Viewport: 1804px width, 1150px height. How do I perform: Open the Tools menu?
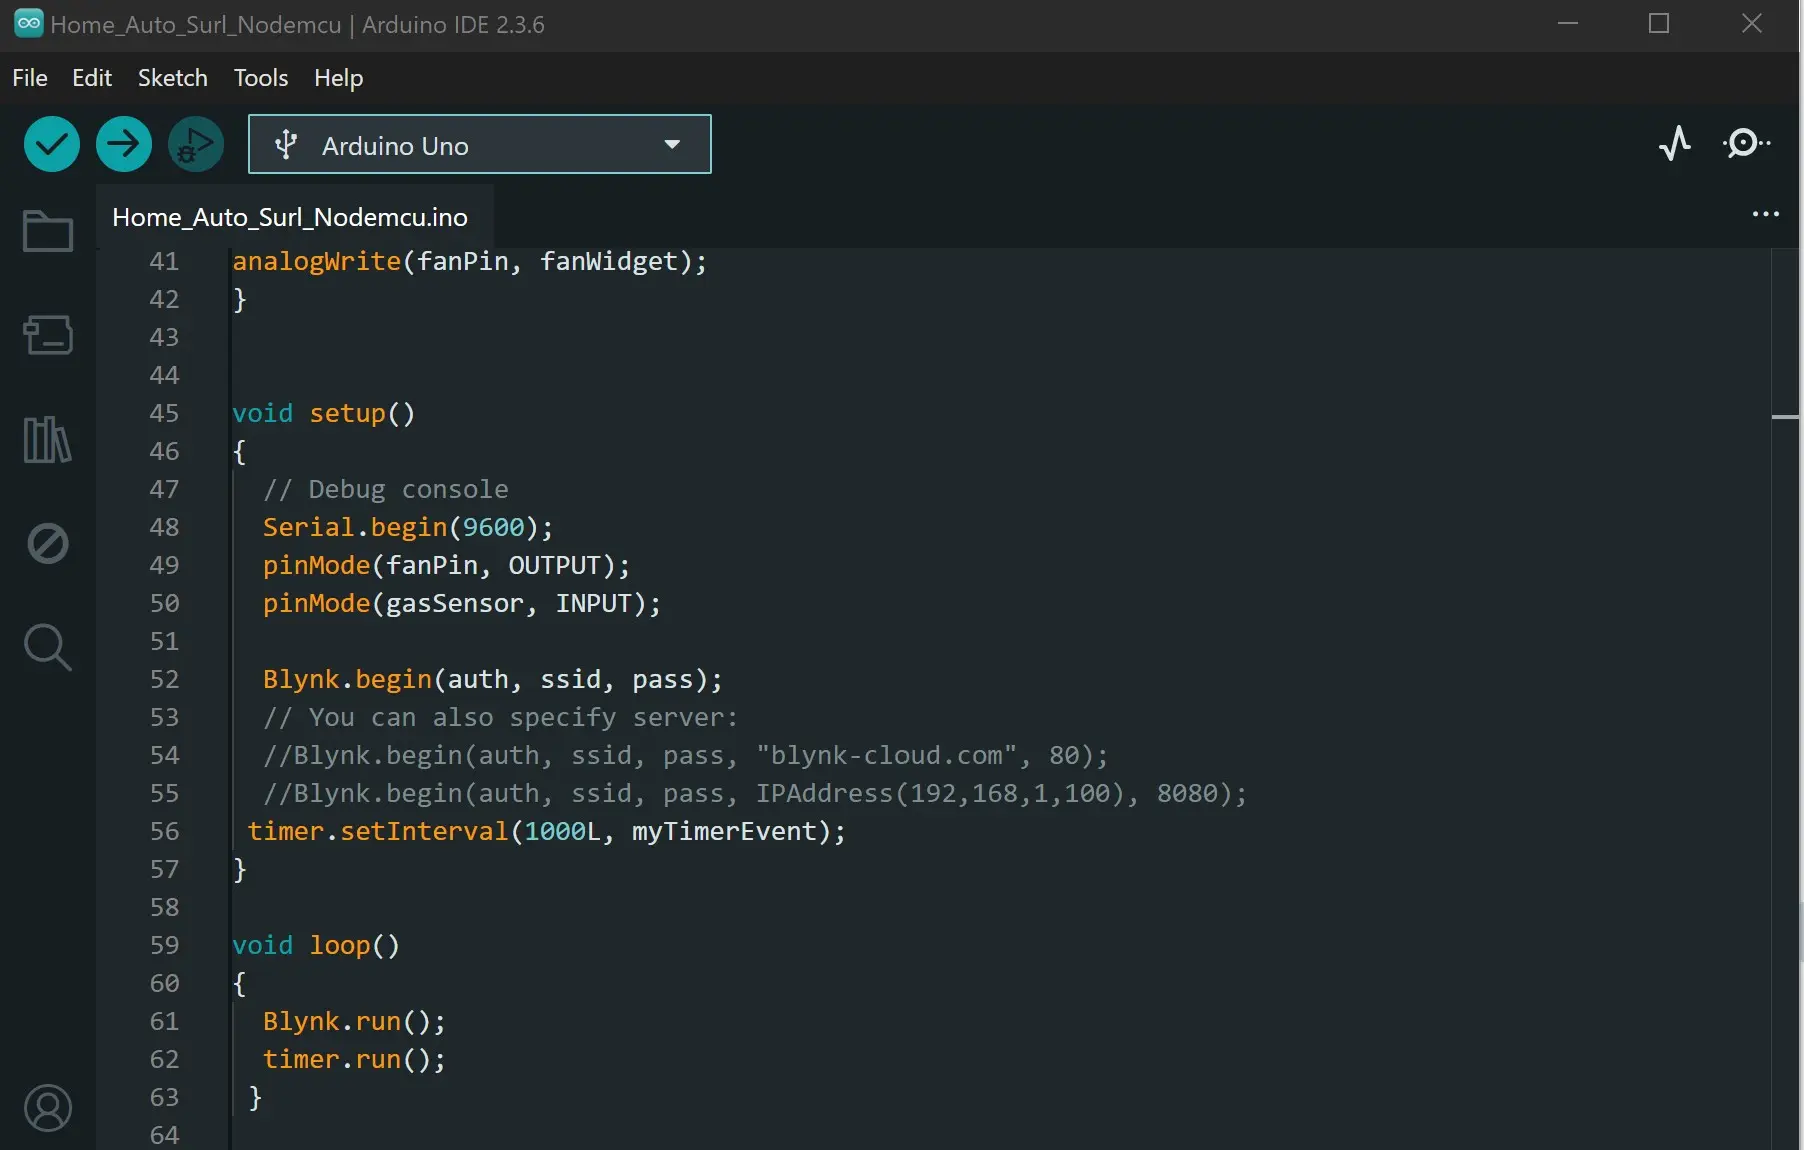click(261, 78)
